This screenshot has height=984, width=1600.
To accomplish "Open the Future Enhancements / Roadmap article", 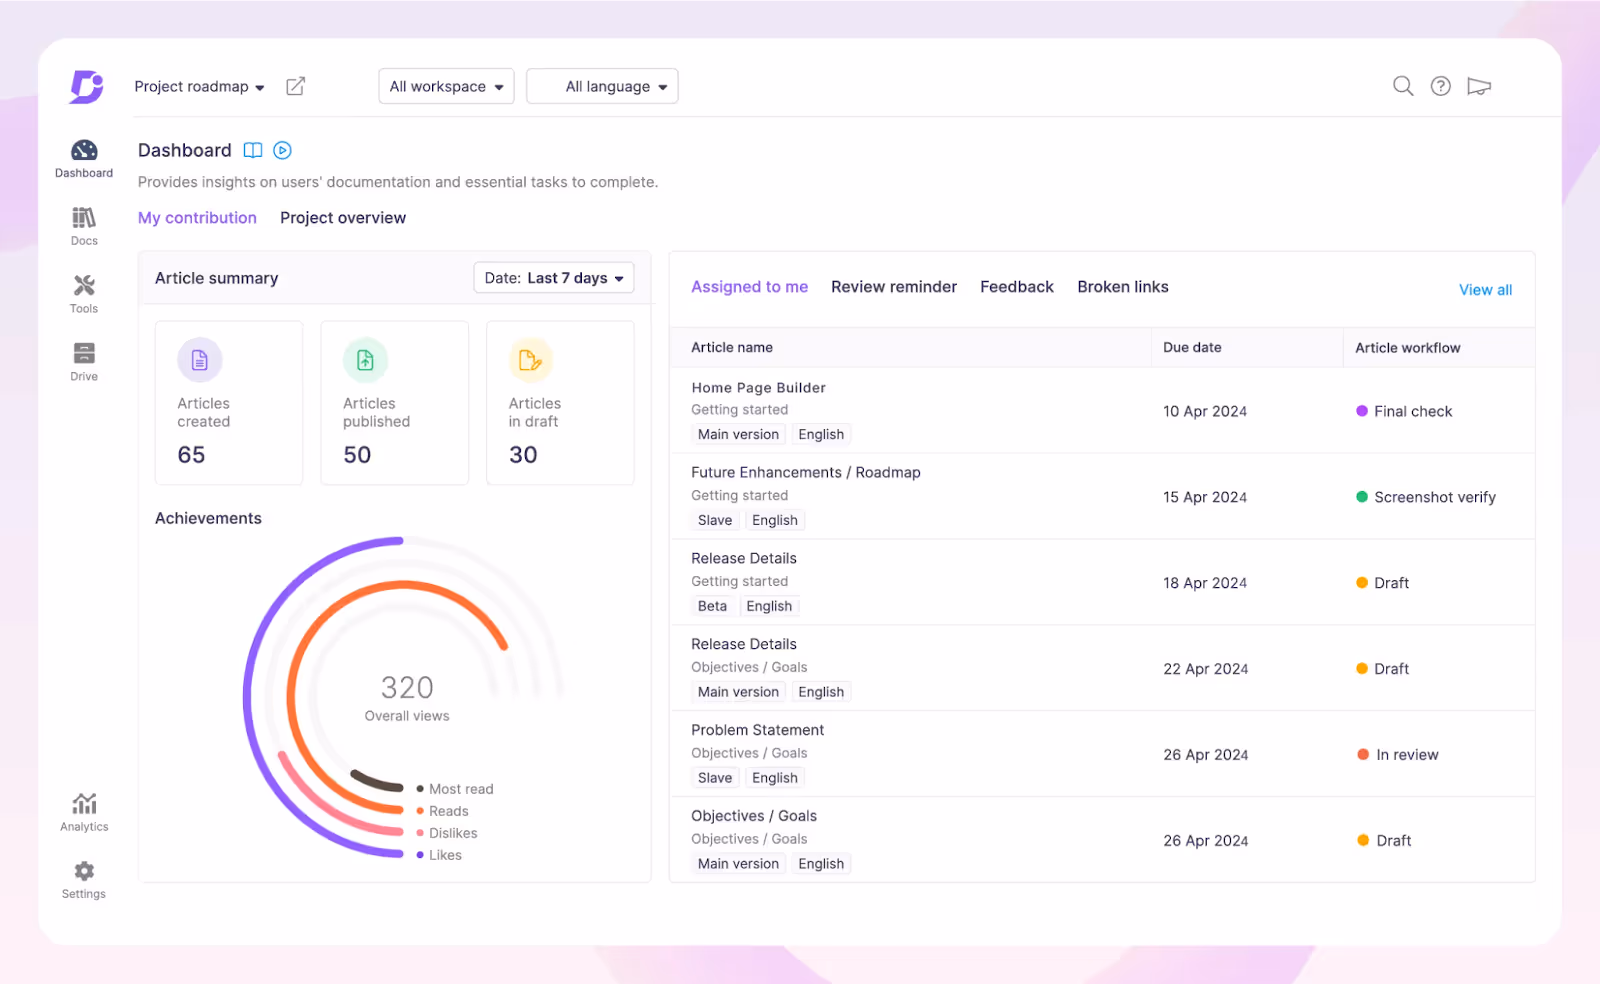I will click(806, 473).
